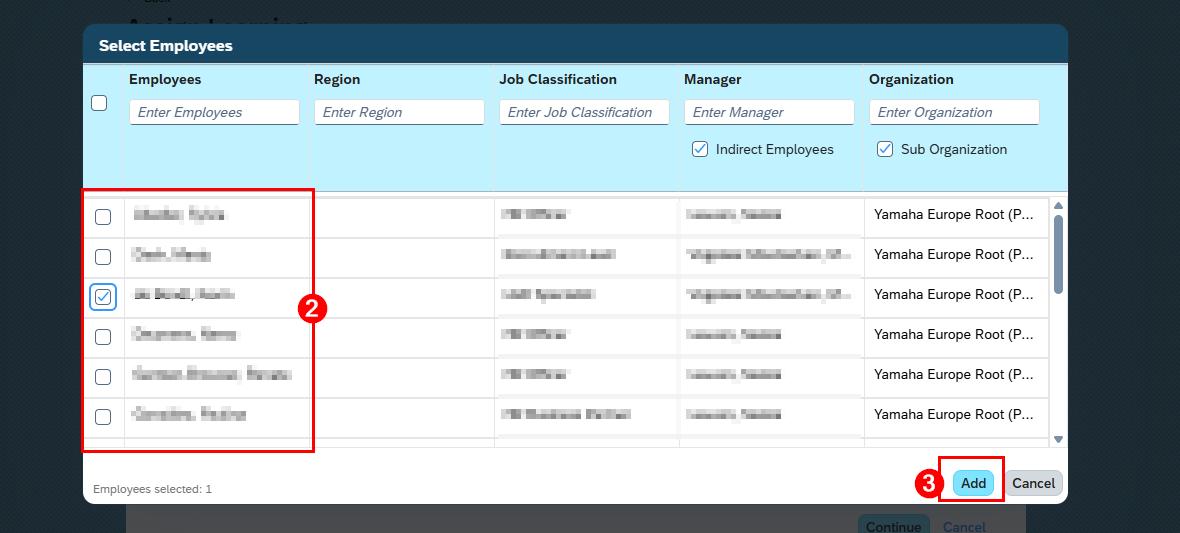Viewport: 1180px width, 533px height.
Task: Click the Employees column header
Action: tap(165, 79)
